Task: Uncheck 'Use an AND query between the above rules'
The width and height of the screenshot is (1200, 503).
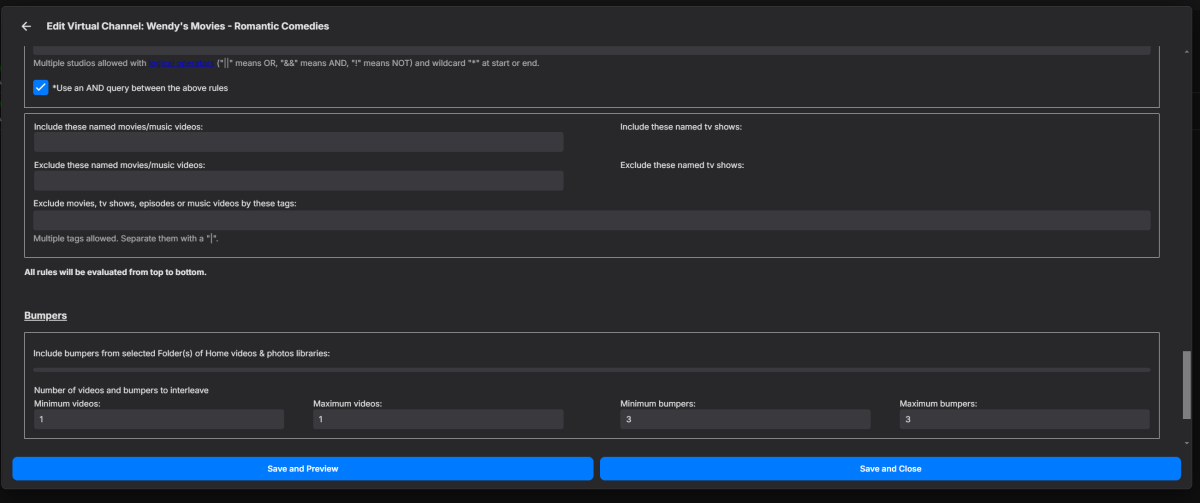Action: tap(41, 87)
